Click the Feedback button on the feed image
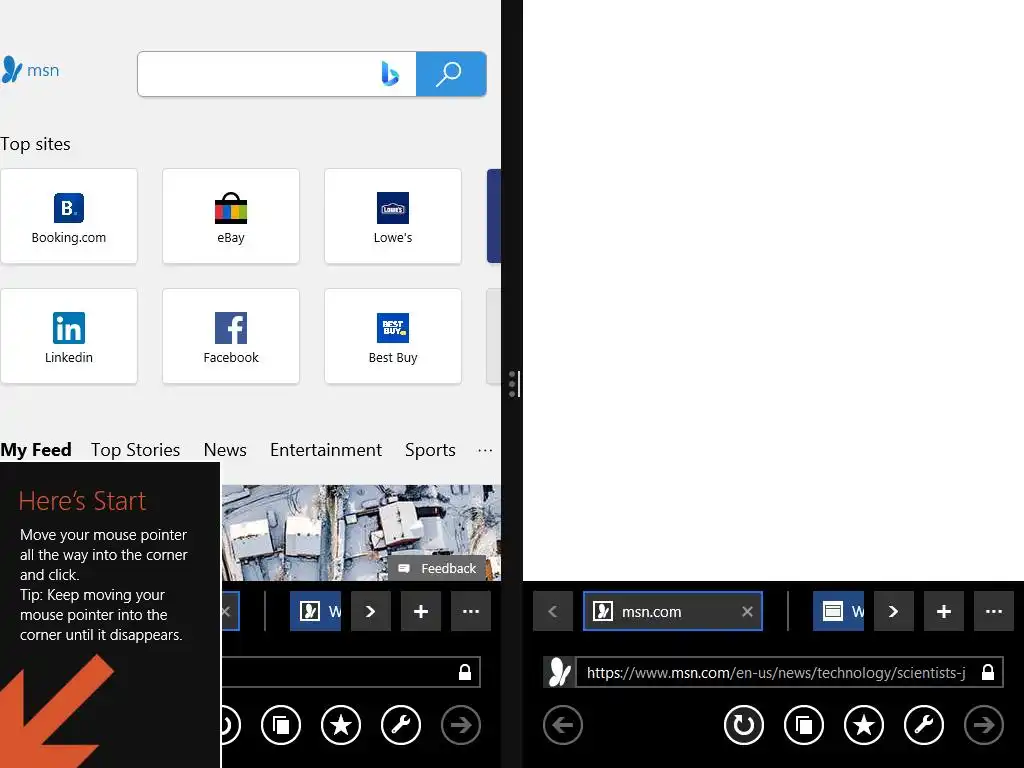 437,568
